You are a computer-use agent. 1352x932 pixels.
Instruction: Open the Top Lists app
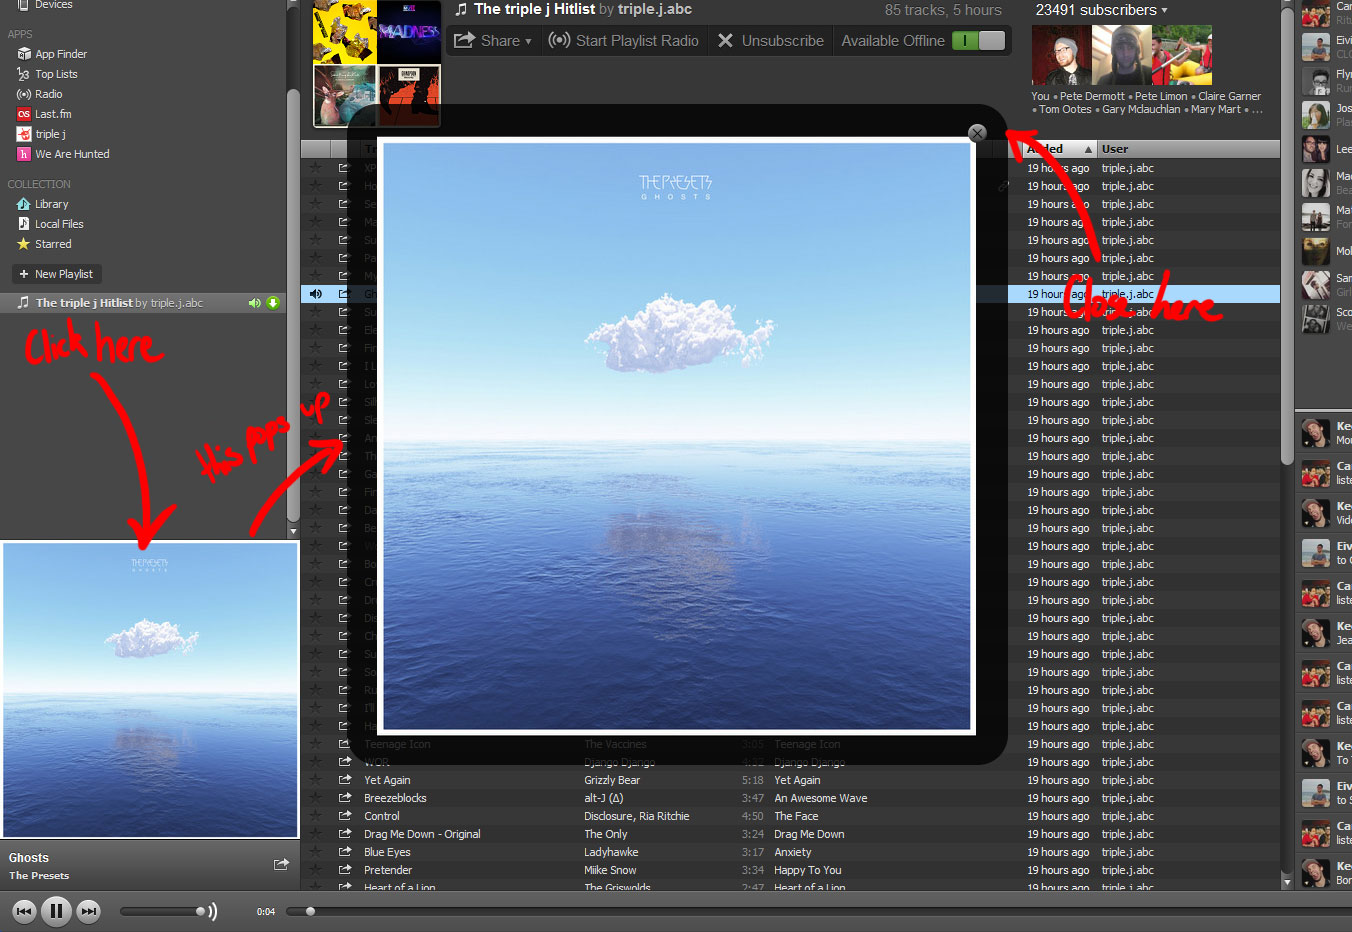(x=55, y=73)
